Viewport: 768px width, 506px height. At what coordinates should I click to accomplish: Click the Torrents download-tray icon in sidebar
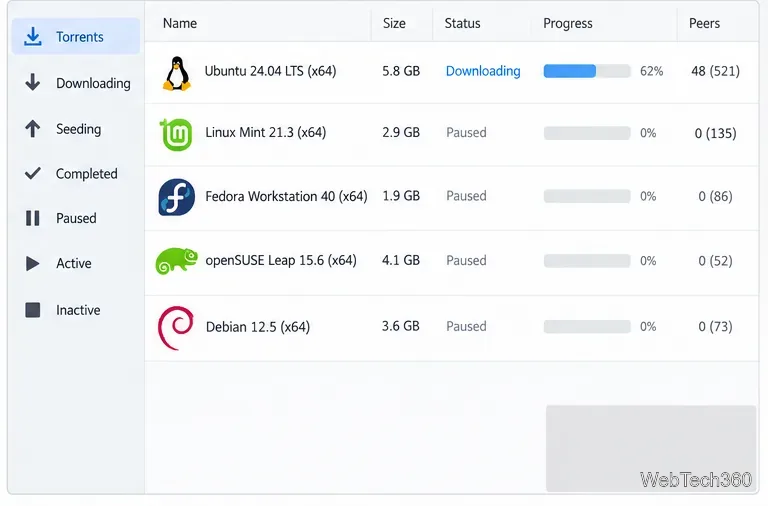coord(33,37)
